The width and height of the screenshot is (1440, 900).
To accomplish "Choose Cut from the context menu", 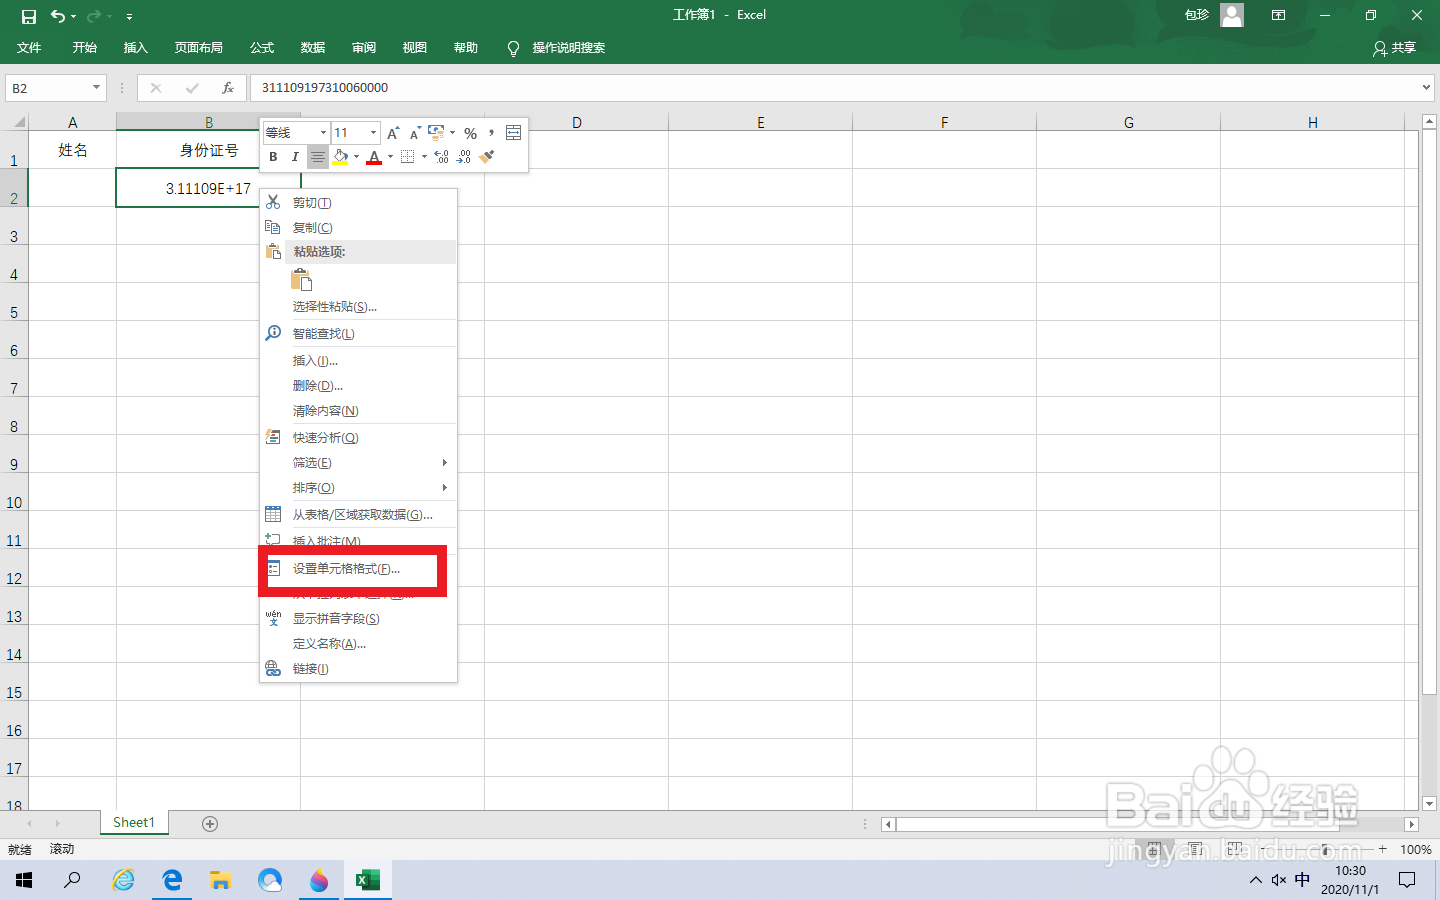I will click(358, 202).
